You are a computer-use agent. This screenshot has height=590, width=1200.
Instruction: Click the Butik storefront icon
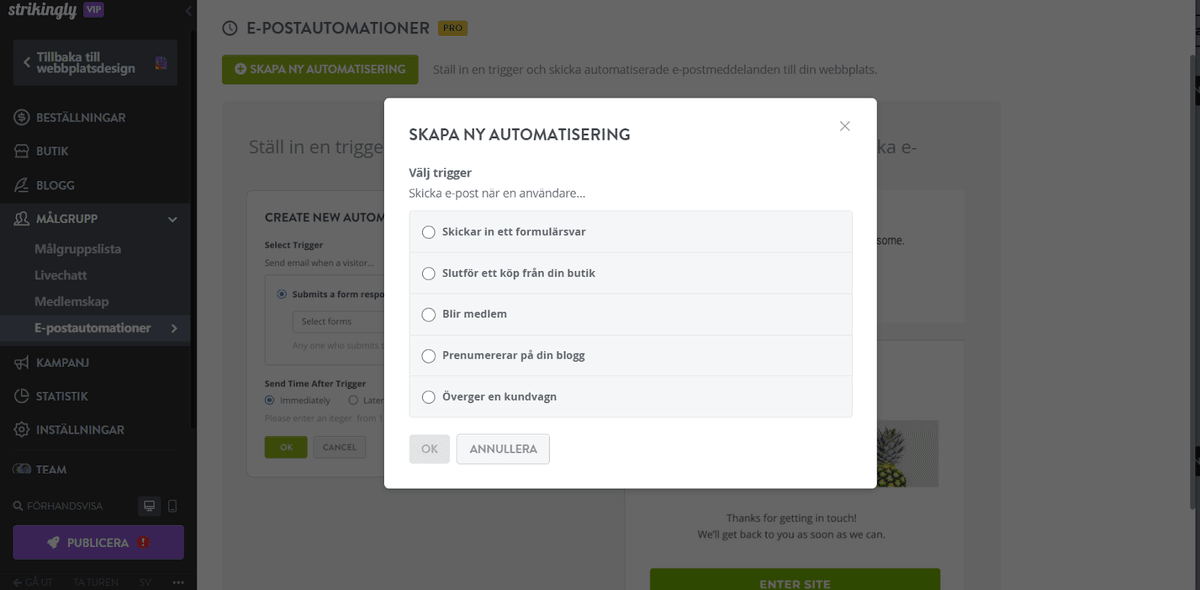click(21, 151)
